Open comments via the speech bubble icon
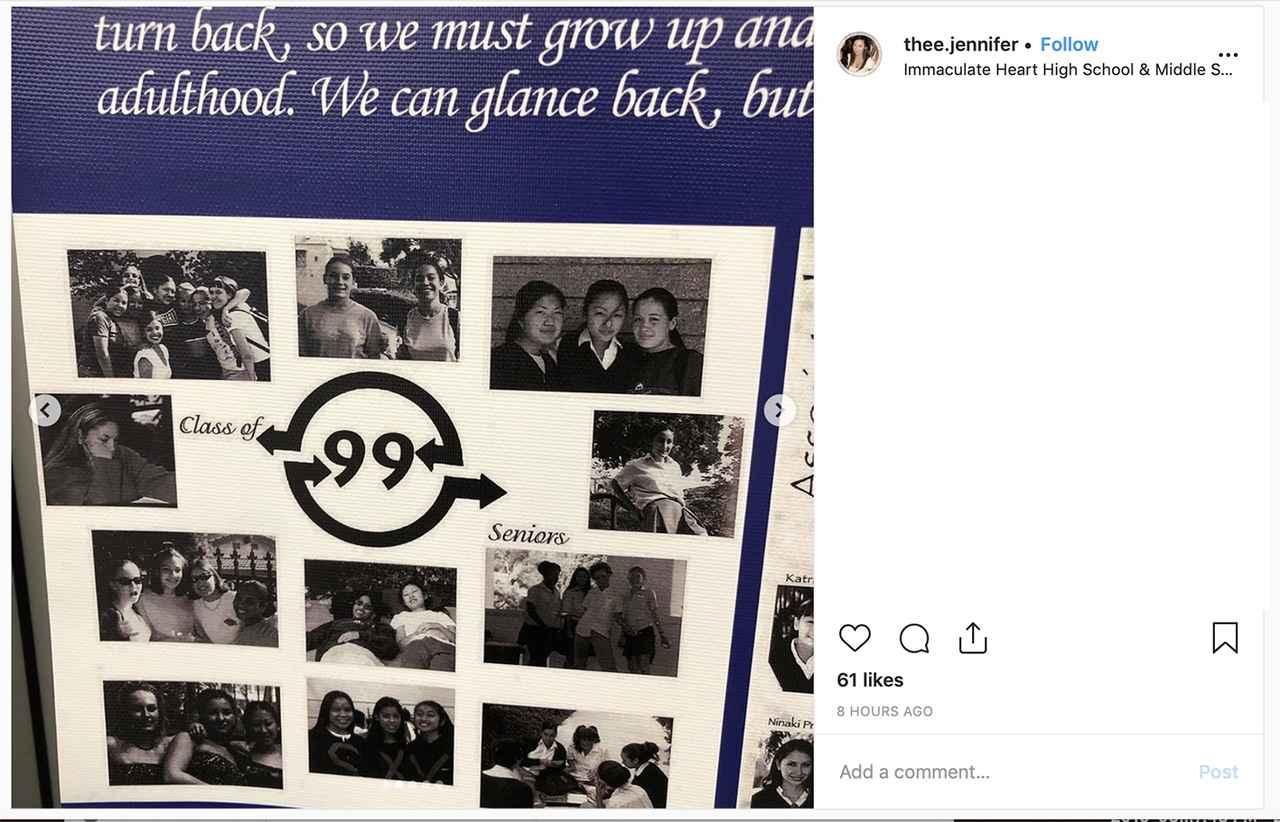The image size is (1280, 822). (914, 638)
